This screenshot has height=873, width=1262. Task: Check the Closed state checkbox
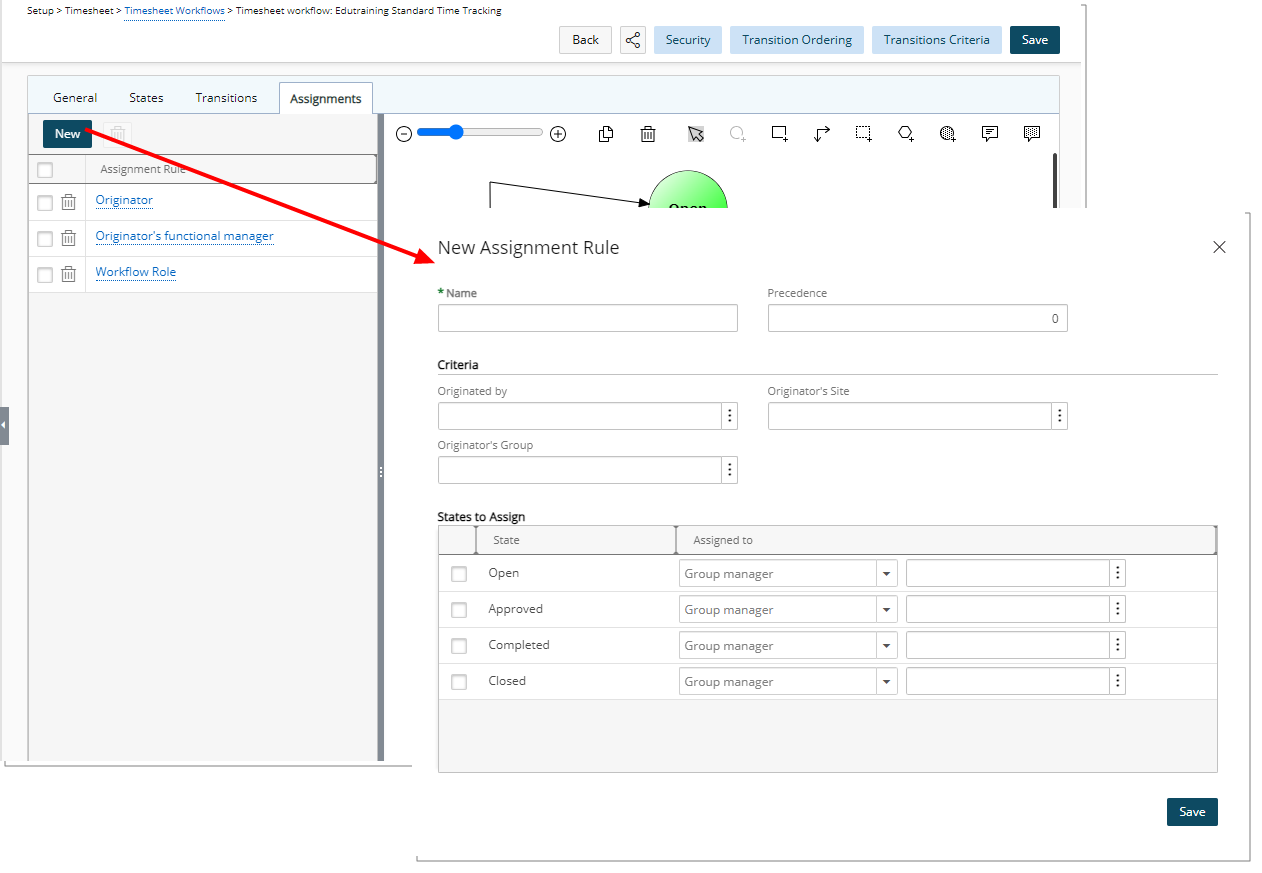click(459, 682)
